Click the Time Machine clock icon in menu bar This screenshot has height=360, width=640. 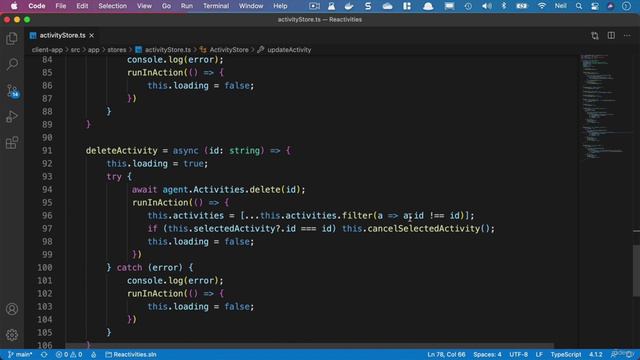pos(468,6)
